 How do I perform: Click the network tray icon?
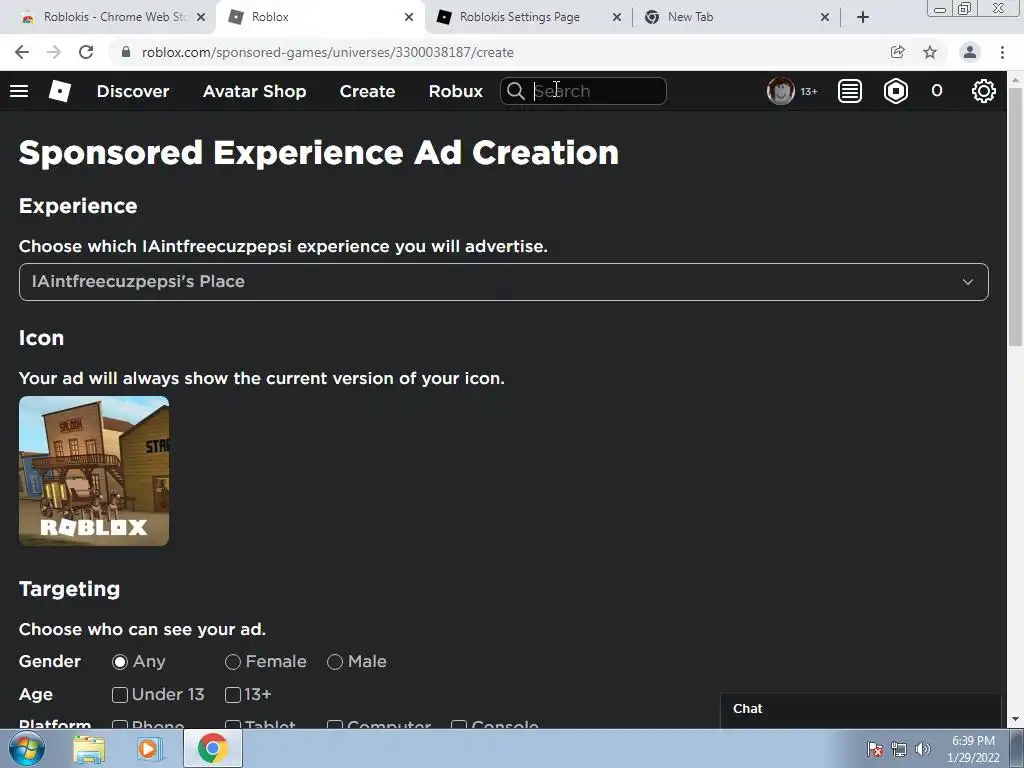point(899,749)
